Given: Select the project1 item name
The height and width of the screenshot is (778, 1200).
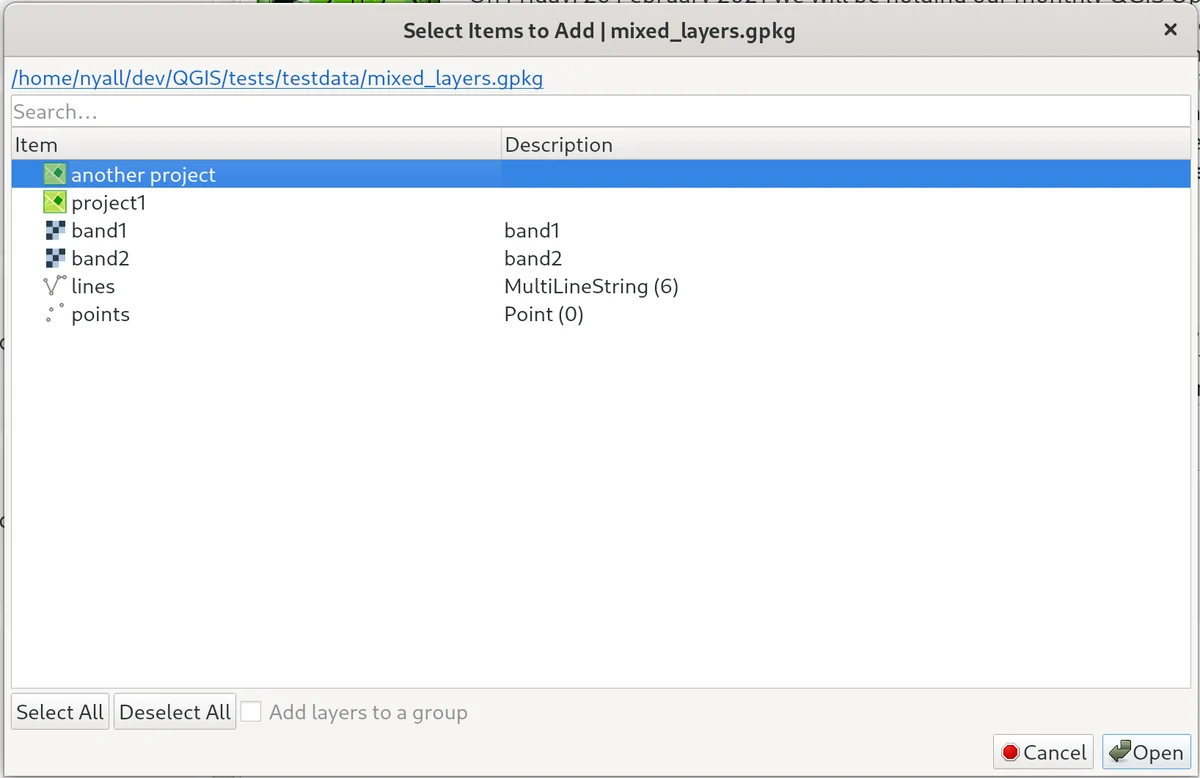Looking at the screenshot, I should click(x=109, y=203).
